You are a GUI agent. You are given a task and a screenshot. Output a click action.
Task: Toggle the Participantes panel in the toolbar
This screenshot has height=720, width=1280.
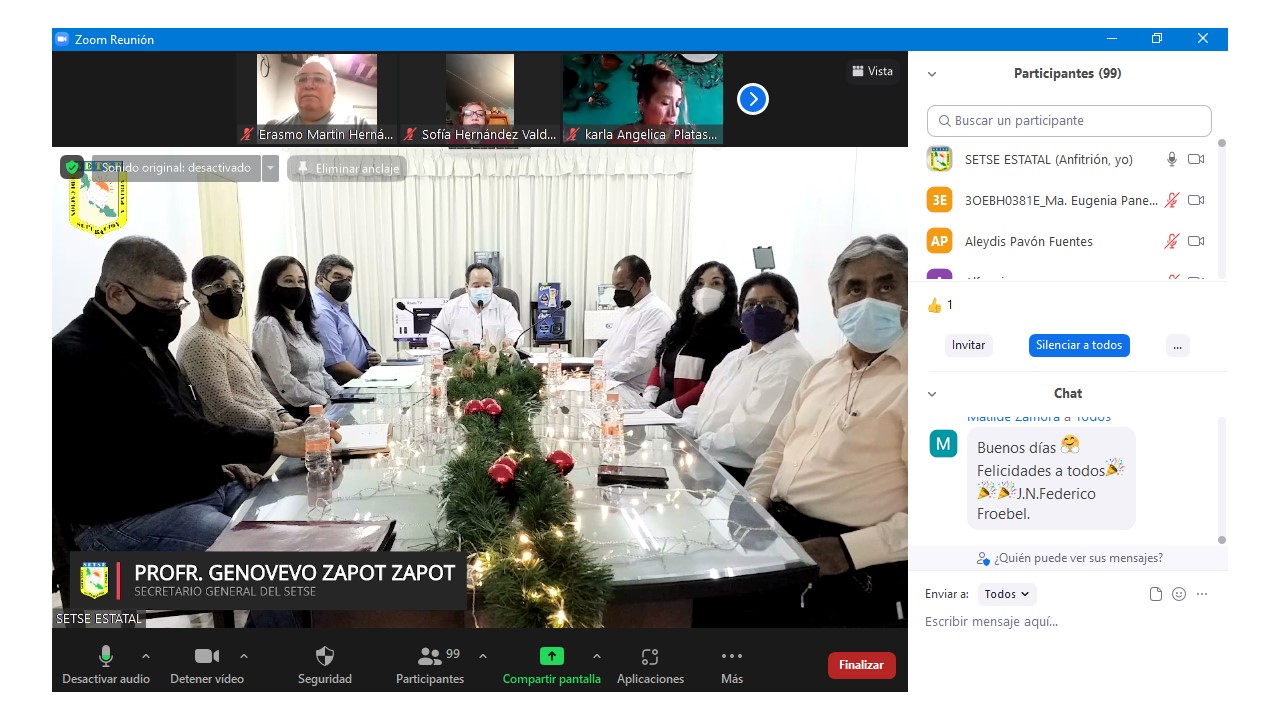[x=430, y=665]
